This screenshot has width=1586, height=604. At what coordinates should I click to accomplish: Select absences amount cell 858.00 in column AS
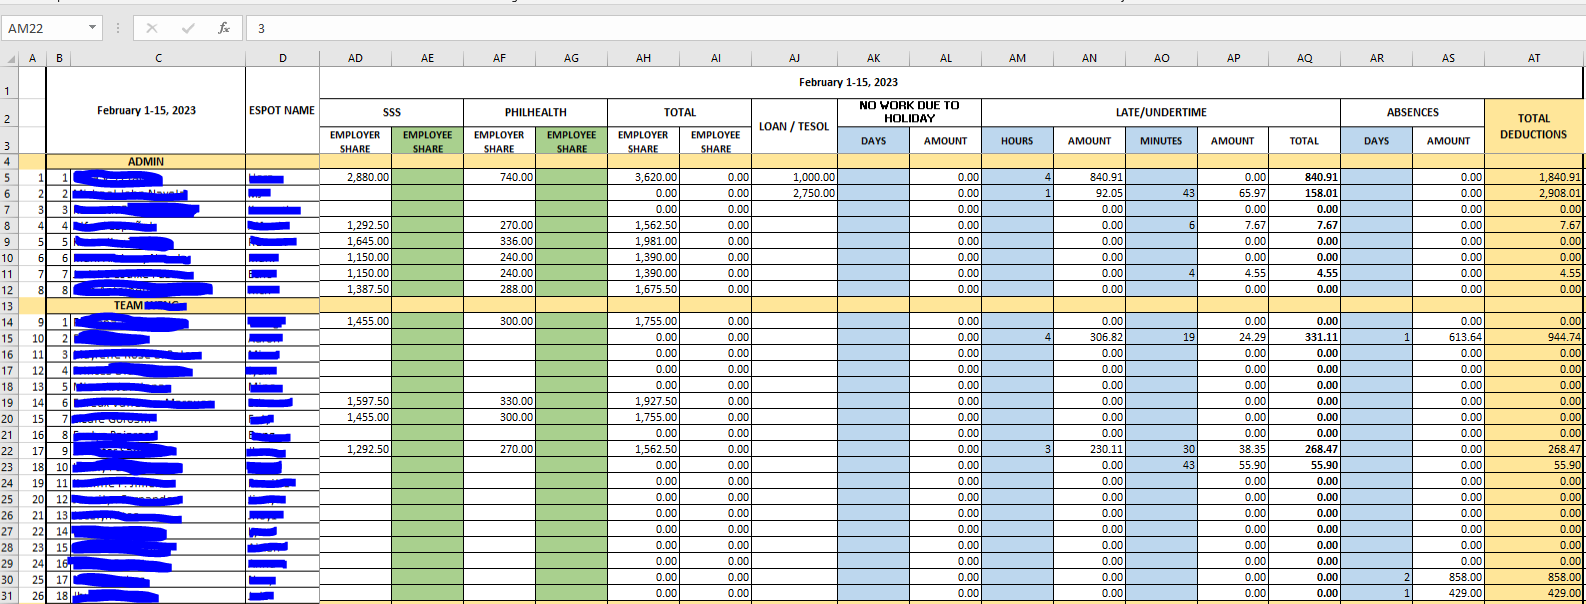coord(1448,577)
